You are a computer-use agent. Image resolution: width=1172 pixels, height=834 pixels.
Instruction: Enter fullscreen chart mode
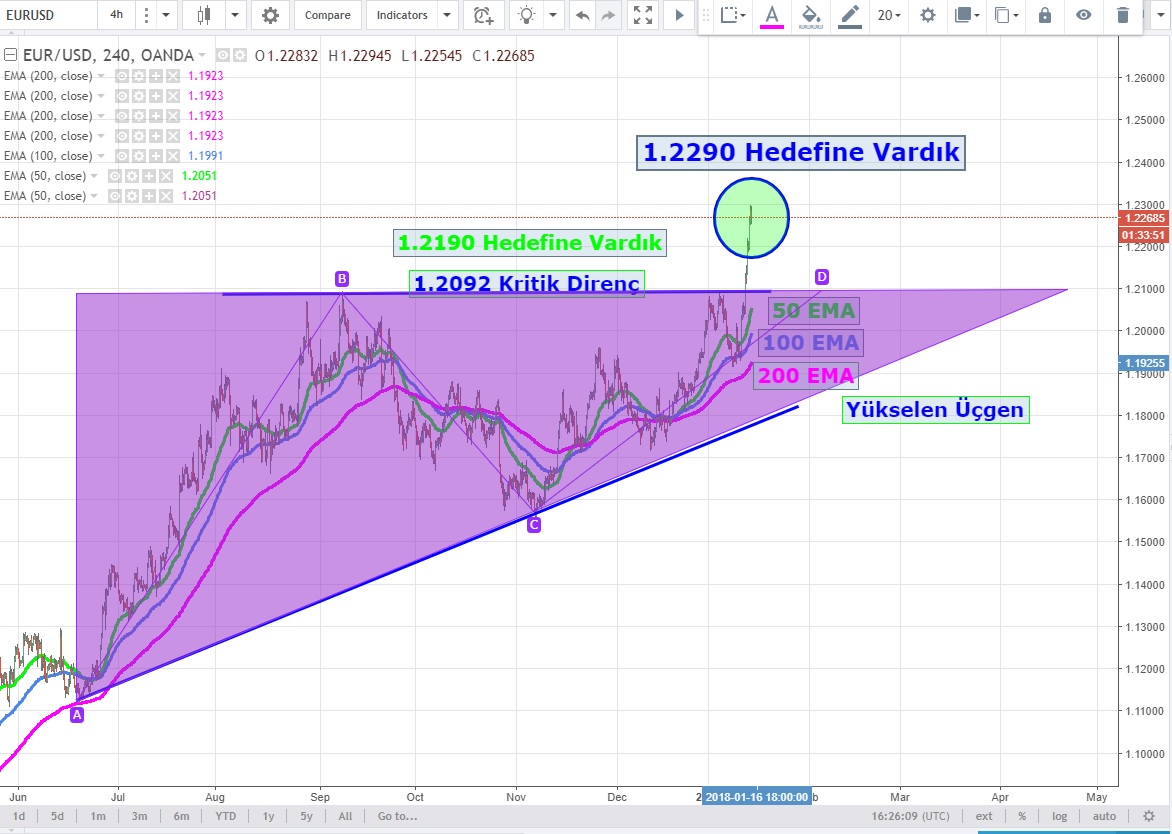[x=643, y=15]
